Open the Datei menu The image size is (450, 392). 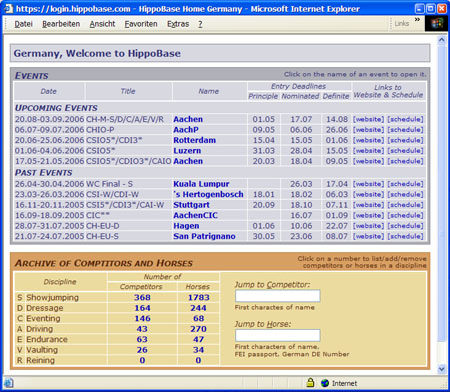[23, 24]
